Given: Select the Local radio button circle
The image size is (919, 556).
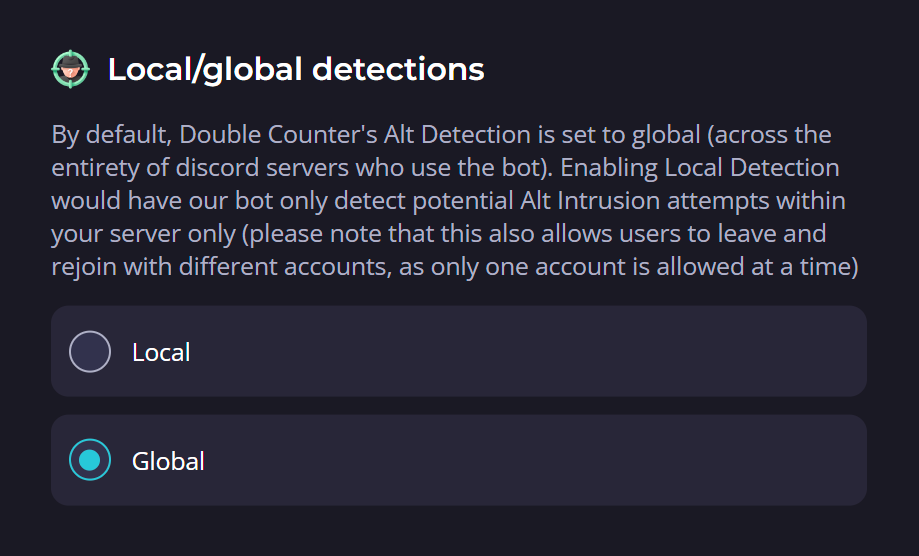Looking at the screenshot, I should click(90, 352).
